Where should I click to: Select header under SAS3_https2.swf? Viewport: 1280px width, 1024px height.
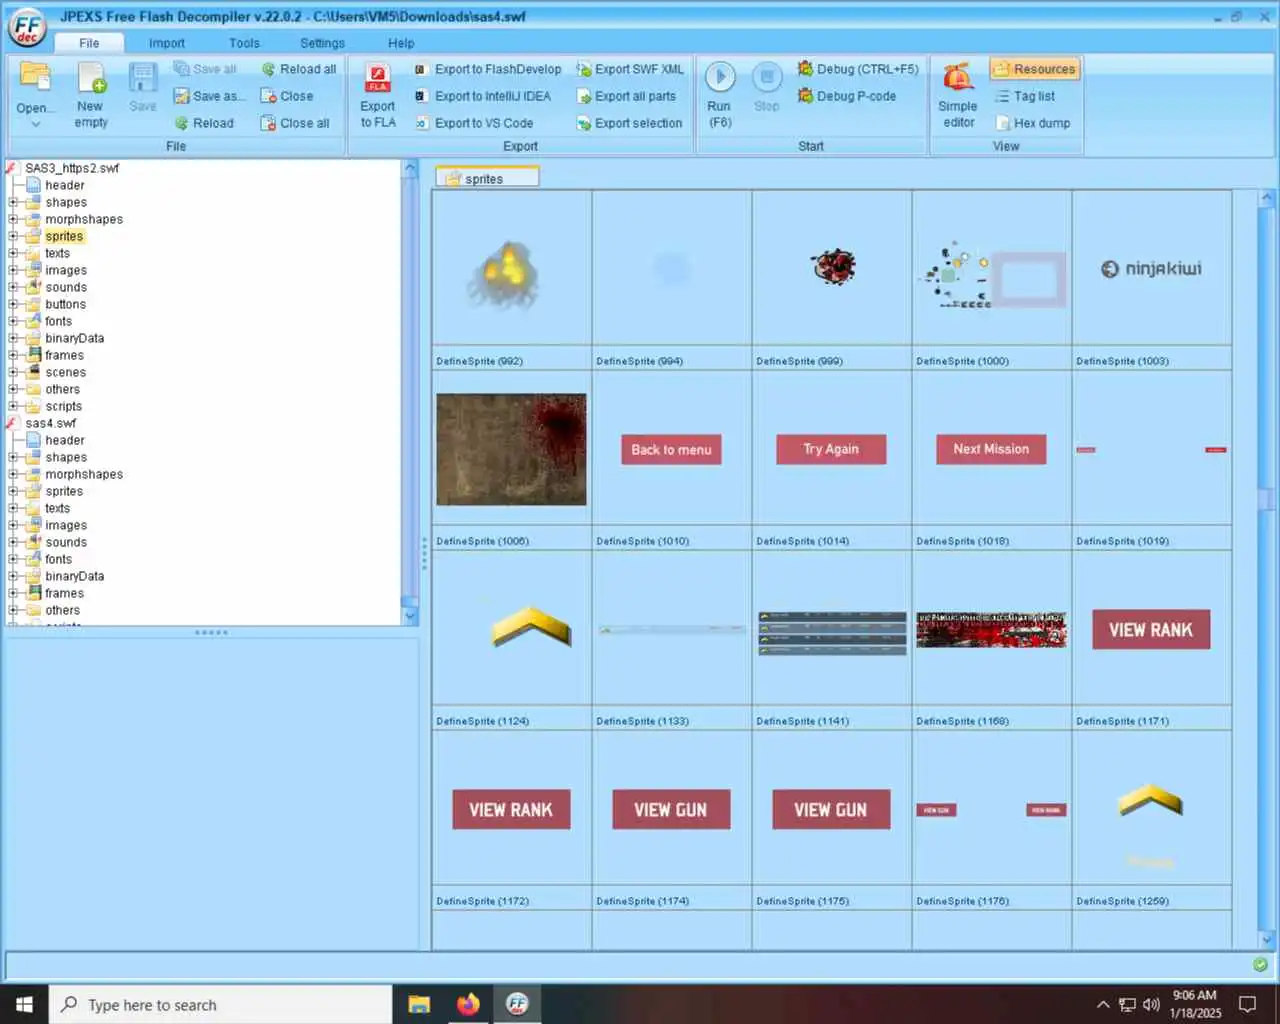64,185
